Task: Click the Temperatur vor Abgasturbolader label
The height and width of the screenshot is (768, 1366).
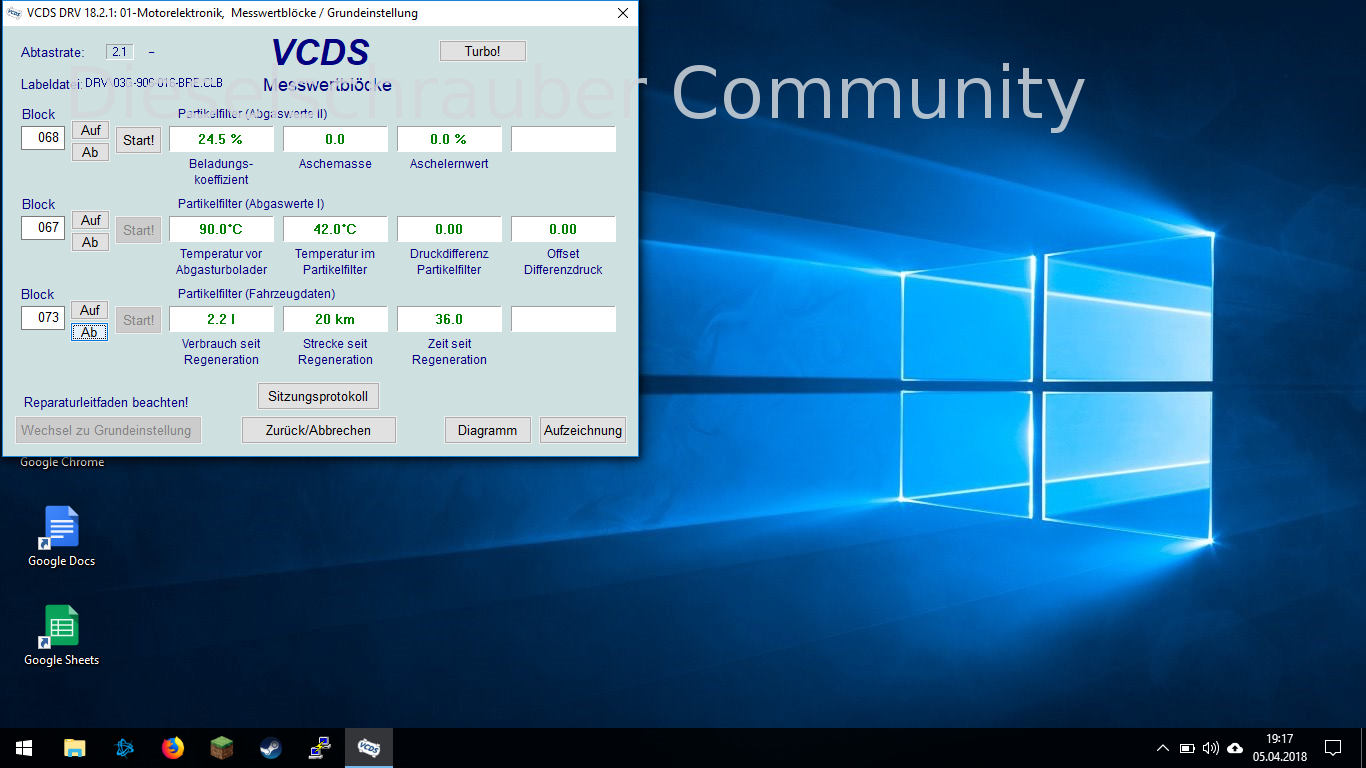Action: pos(221,262)
